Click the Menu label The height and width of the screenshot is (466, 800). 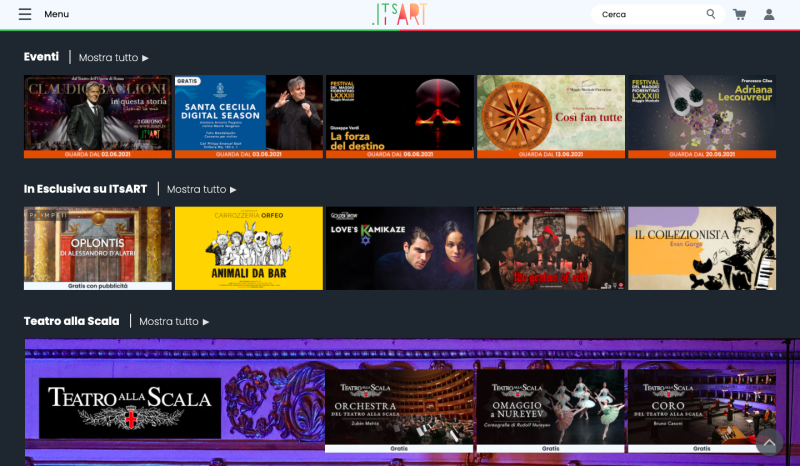tap(57, 14)
